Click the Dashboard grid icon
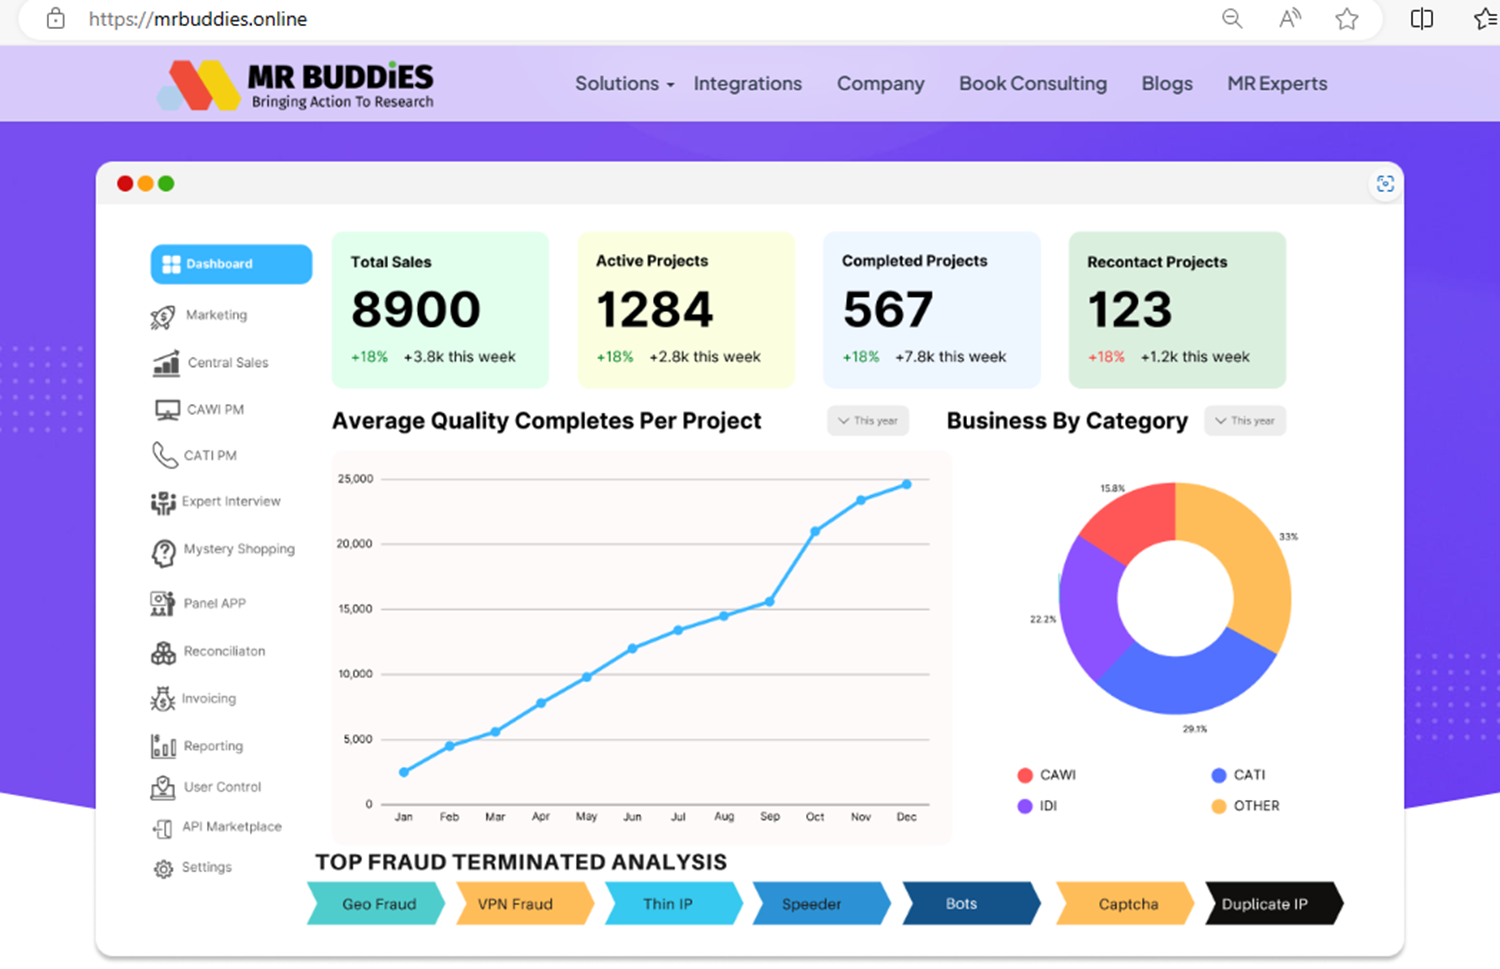 coord(171,264)
